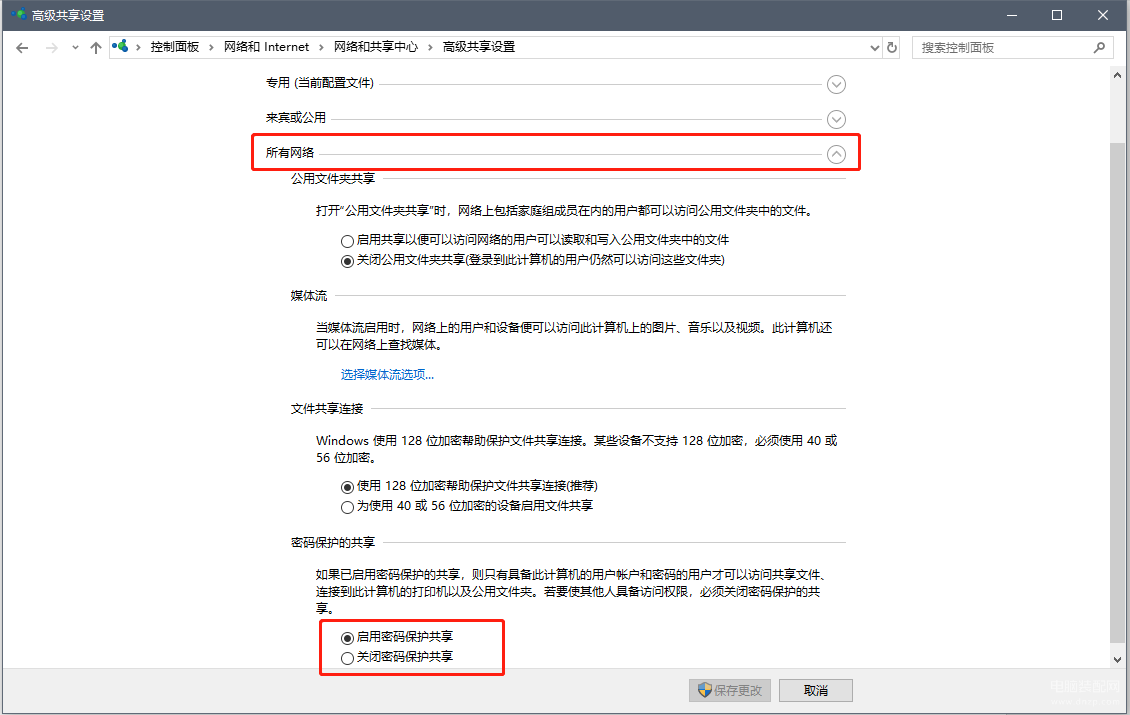Click the 媒体流 heading
The image size is (1130, 715).
pyautogui.click(x=308, y=296)
